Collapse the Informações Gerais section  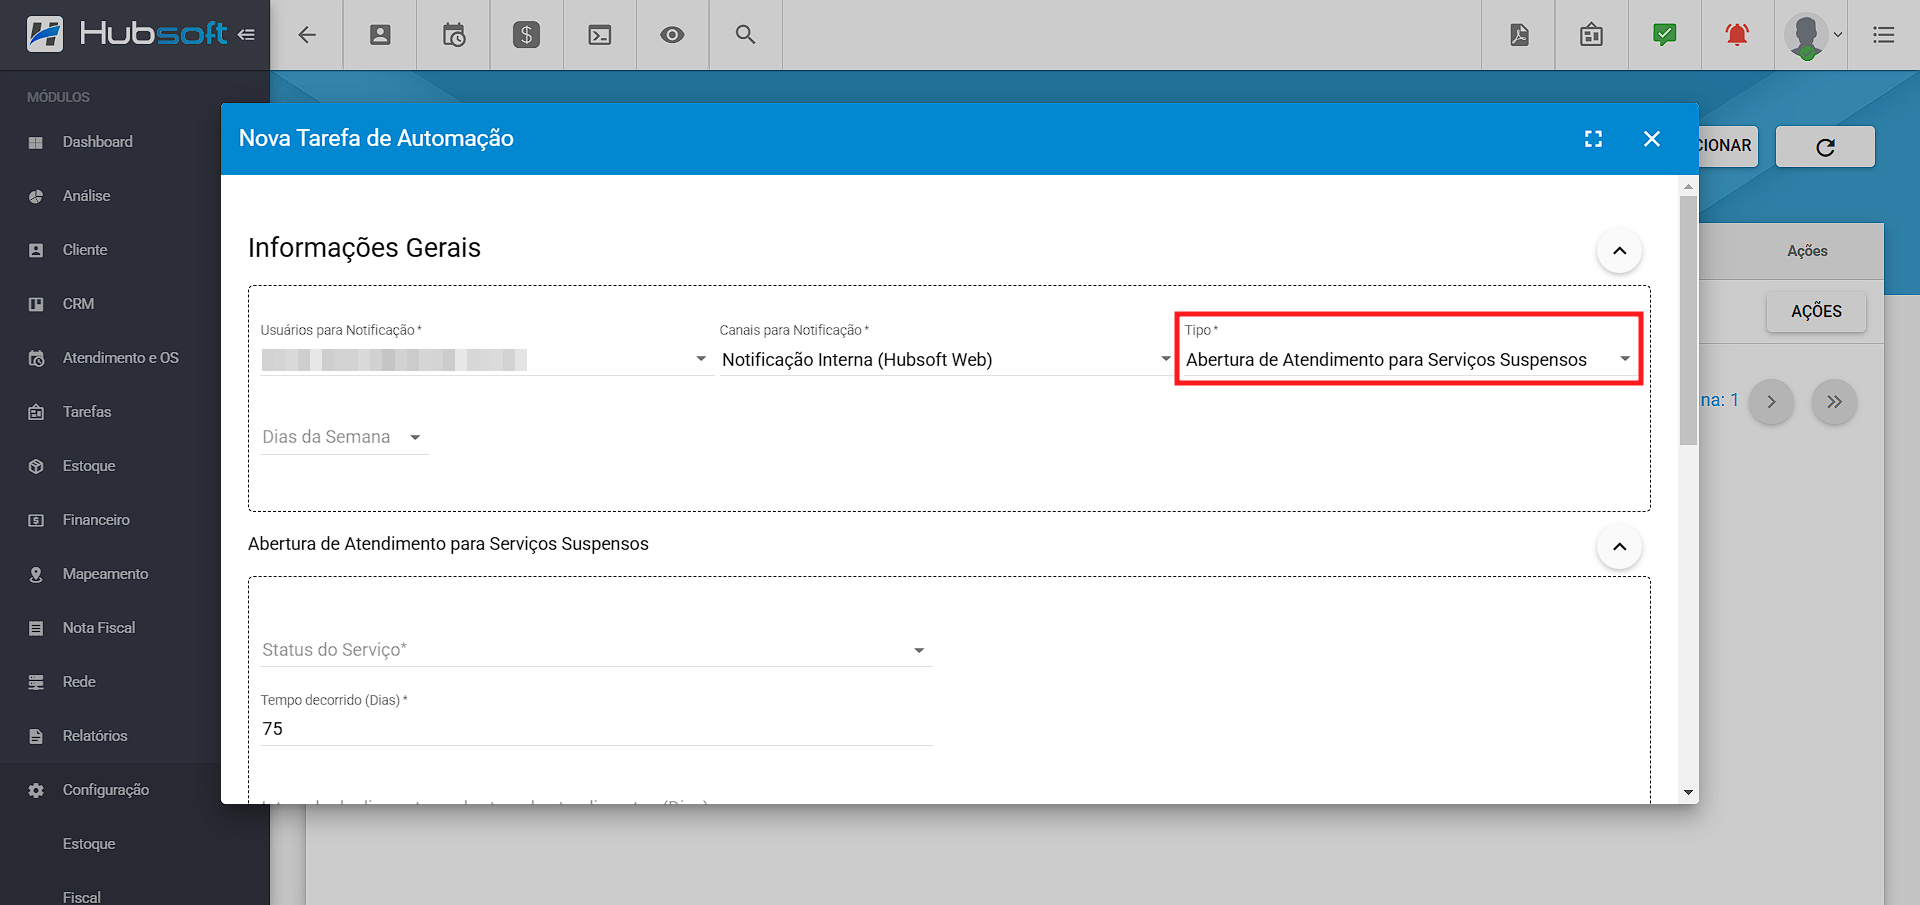(1619, 251)
